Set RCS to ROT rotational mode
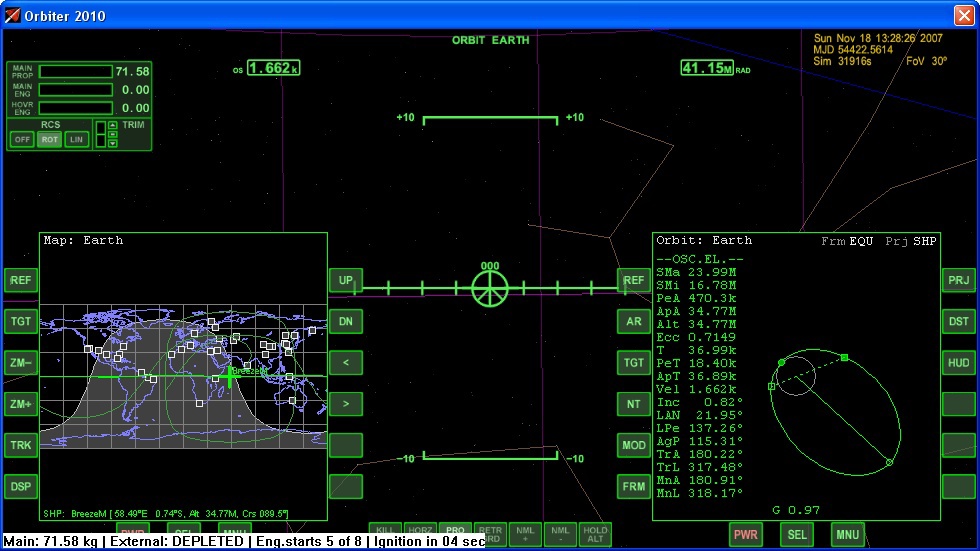This screenshot has height=551, width=980. pos(49,139)
